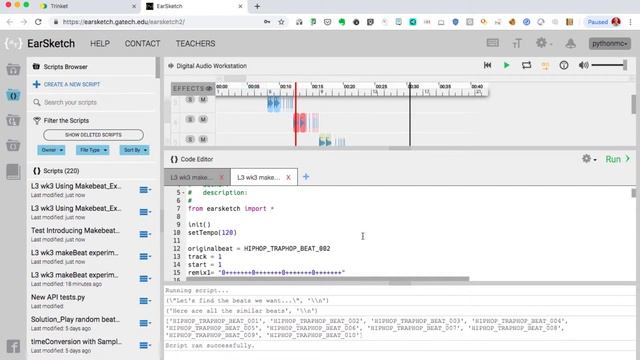The height and width of the screenshot is (360, 640).
Task: Open the Sort By dropdown
Action: point(134,150)
